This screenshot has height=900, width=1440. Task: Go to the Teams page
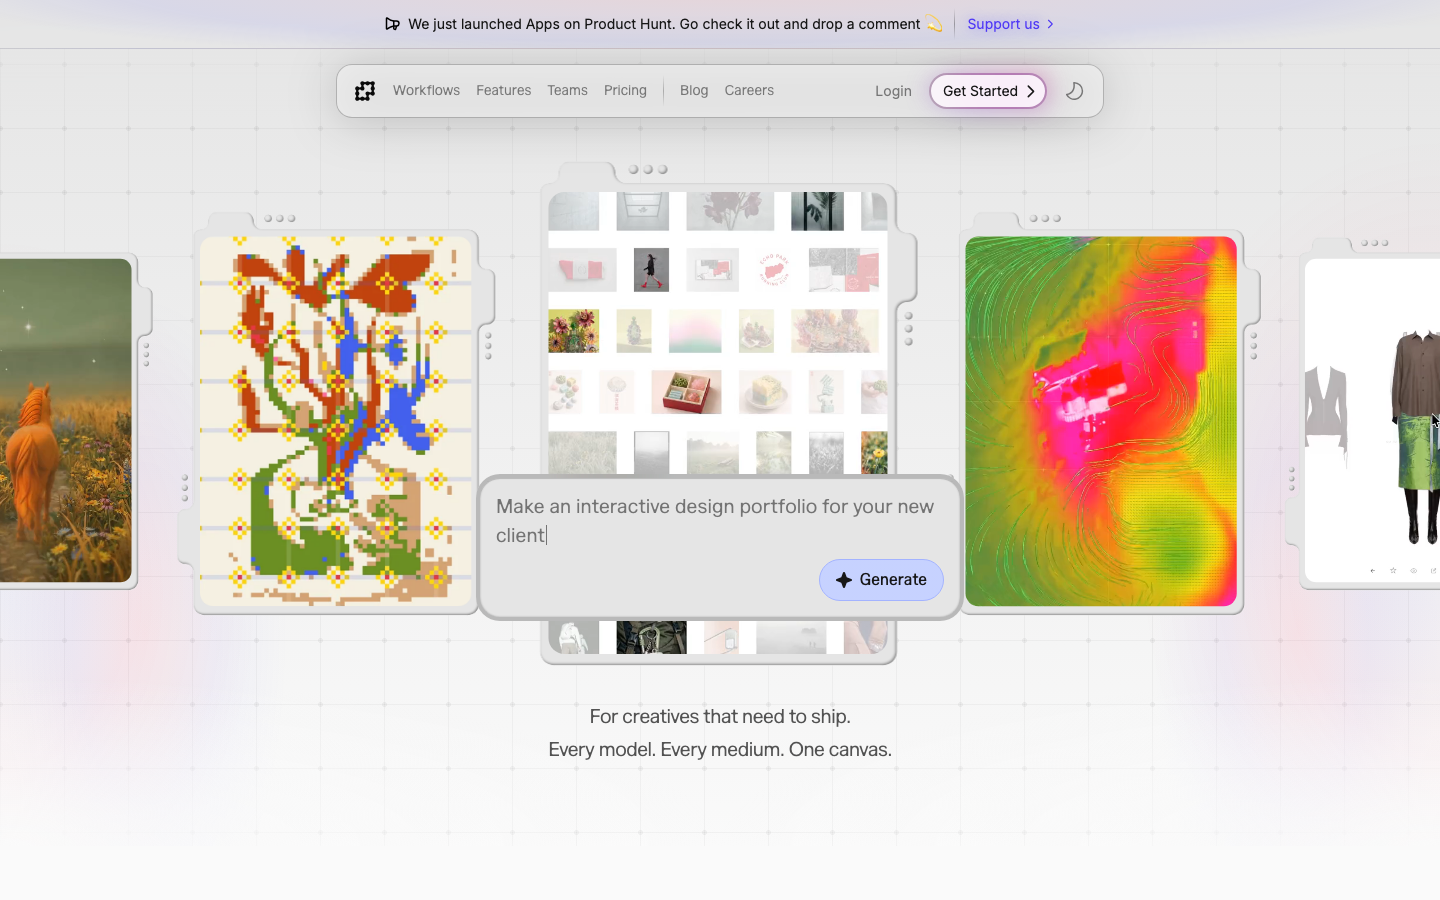tap(567, 90)
